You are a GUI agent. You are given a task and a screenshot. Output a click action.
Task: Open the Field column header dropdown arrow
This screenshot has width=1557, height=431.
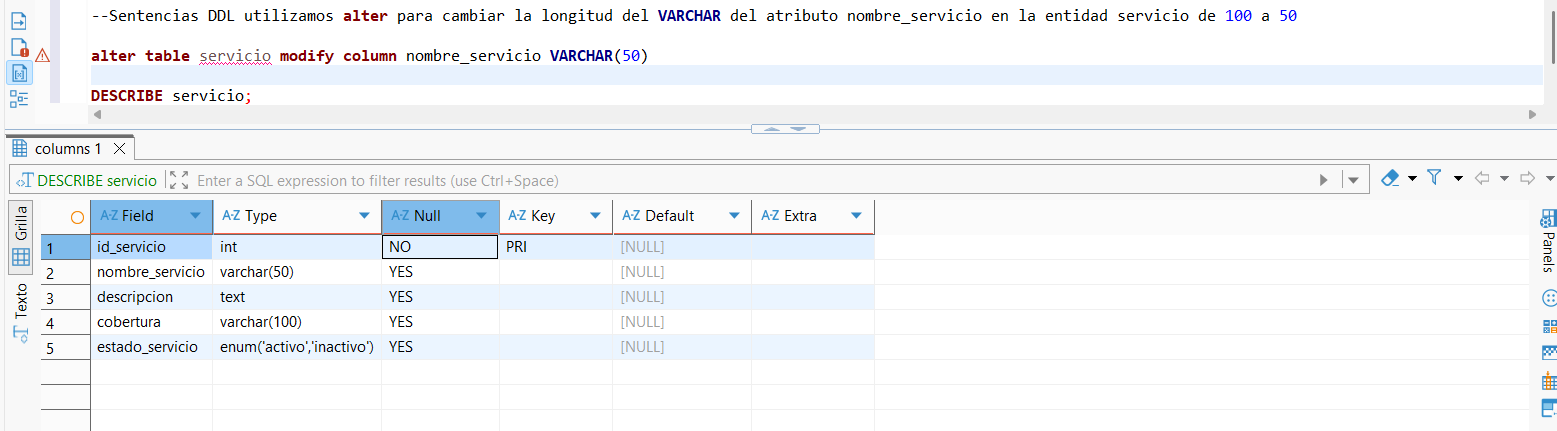pyautogui.click(x=194, y=216)
